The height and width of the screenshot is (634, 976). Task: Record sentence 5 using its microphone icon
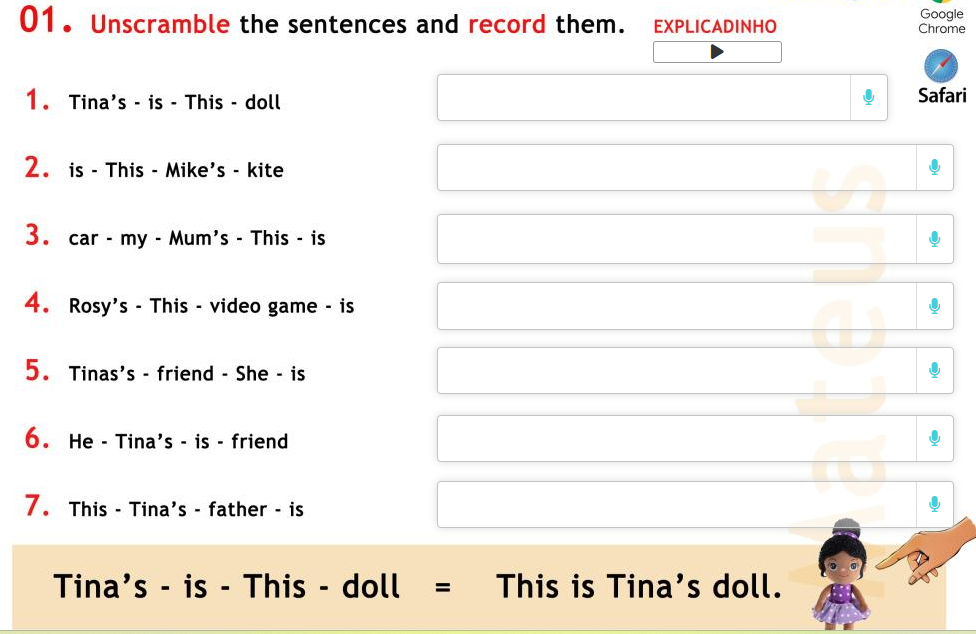tap(935, 370)
